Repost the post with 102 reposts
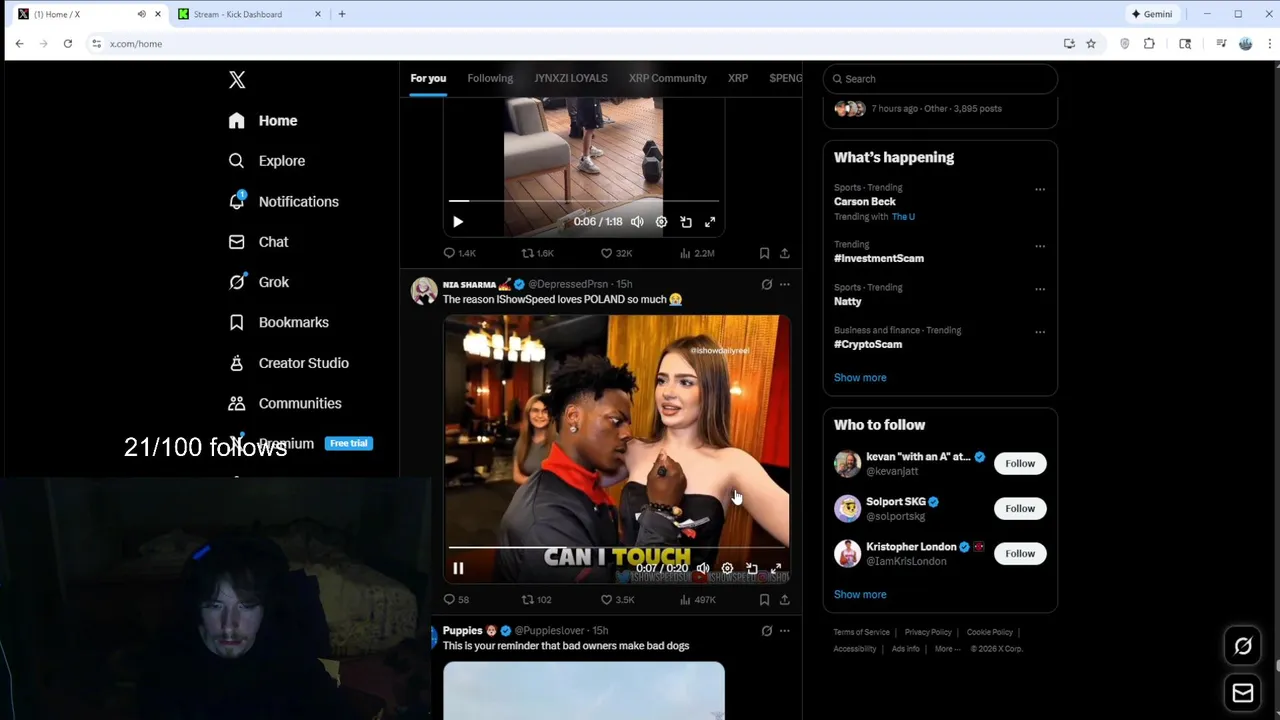 tap(536, 600)
